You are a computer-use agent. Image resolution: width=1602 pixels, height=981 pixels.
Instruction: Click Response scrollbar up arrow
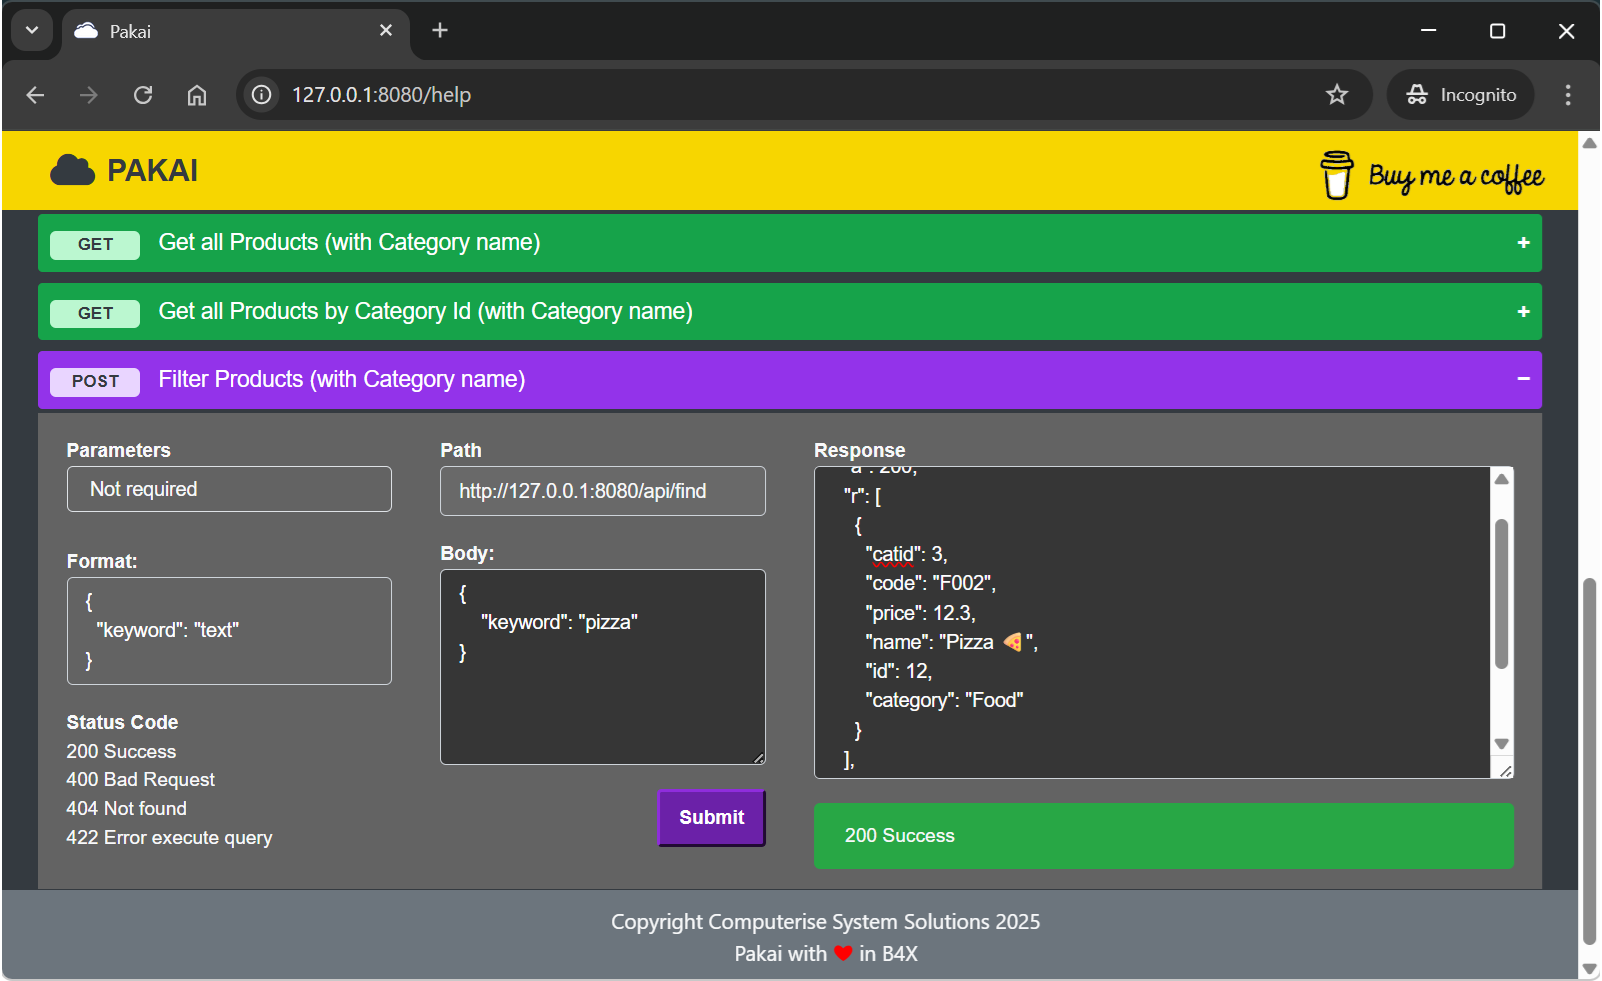click(x=1501, y=479)
